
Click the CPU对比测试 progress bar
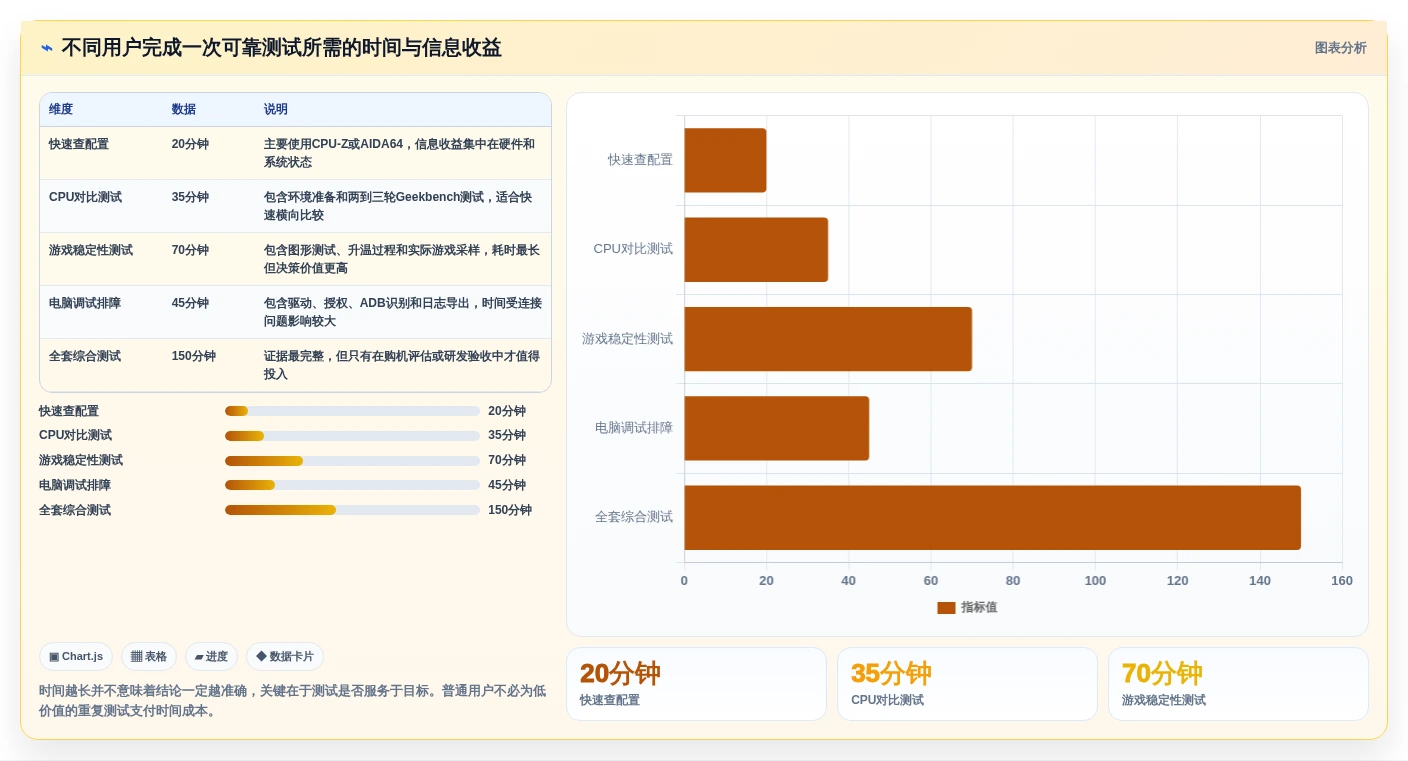352,436
